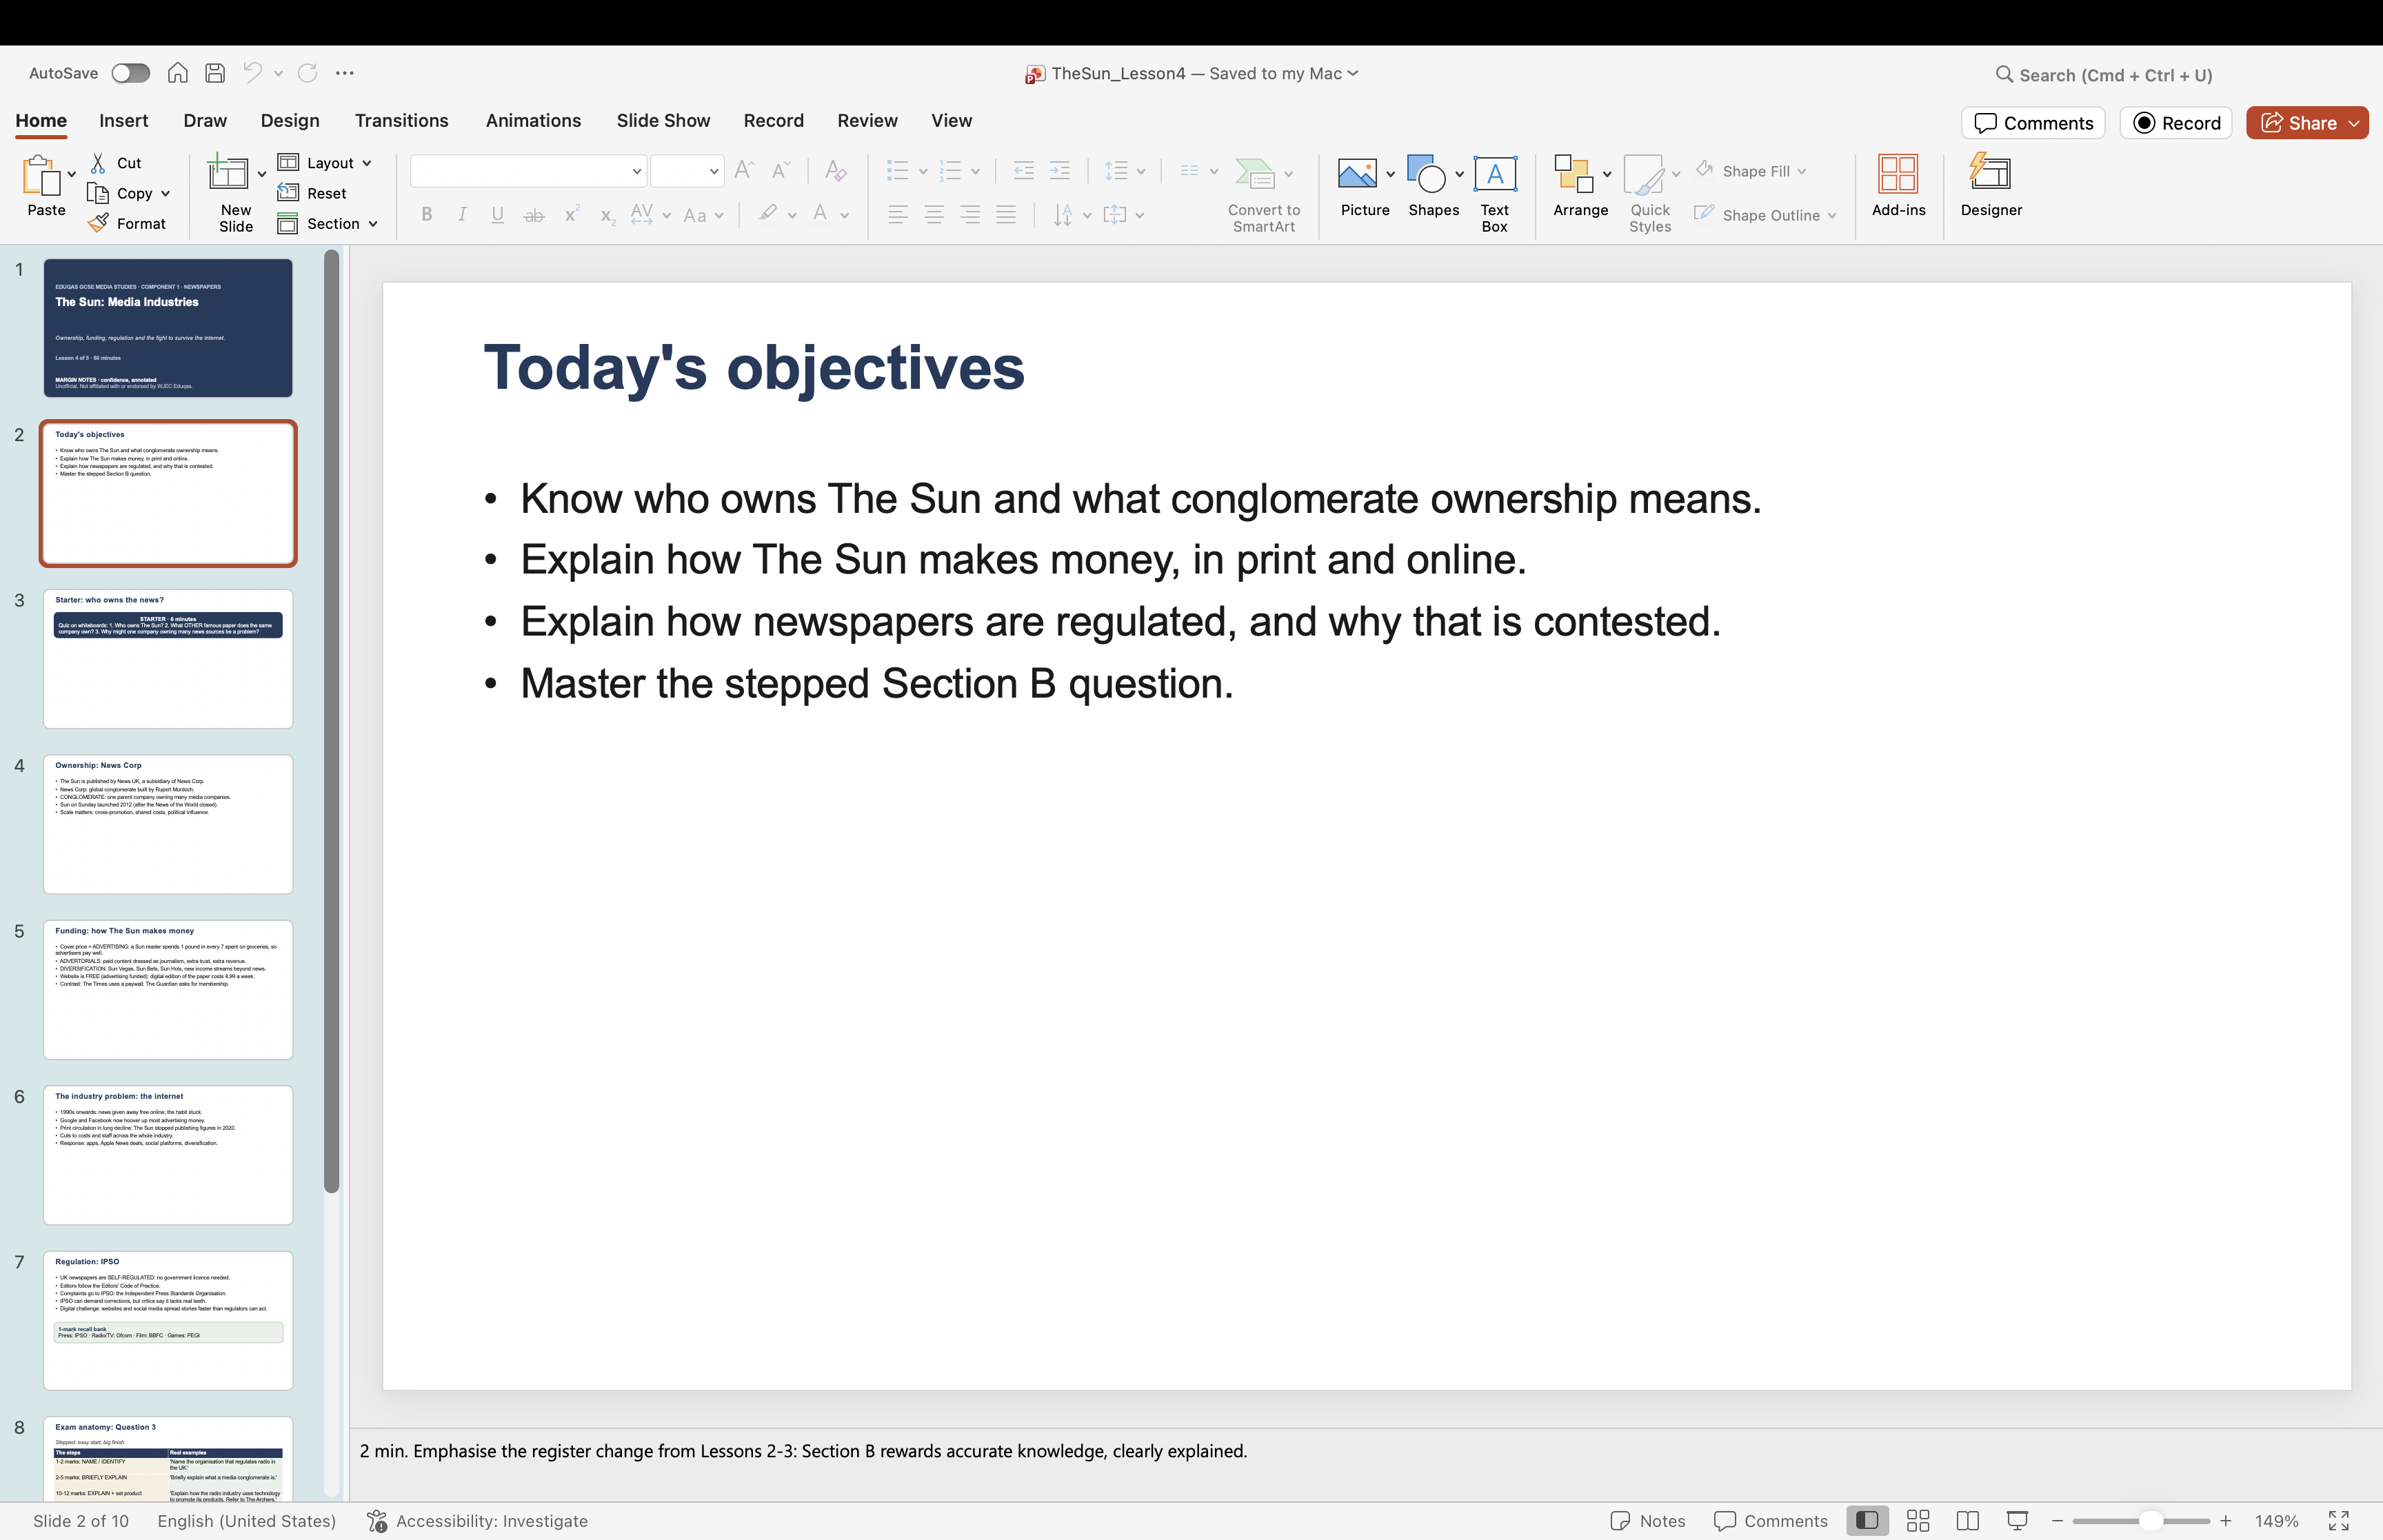
Task: Switch to Reading view
Action: click(1968, 1521)
